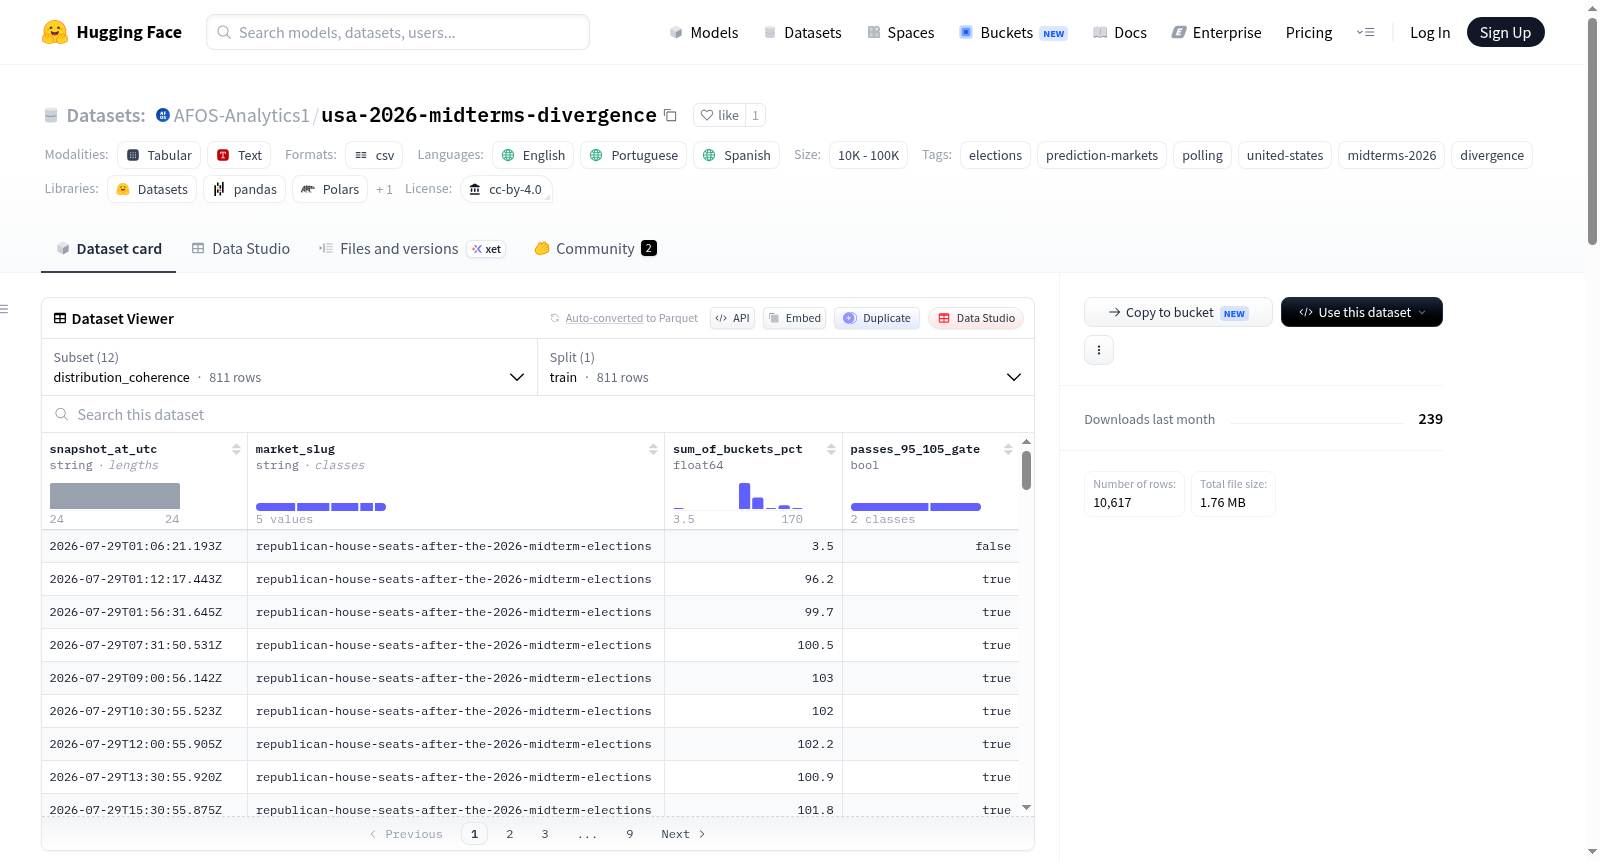Focus the Search models, datasets, users field

[x=398, y=32]
